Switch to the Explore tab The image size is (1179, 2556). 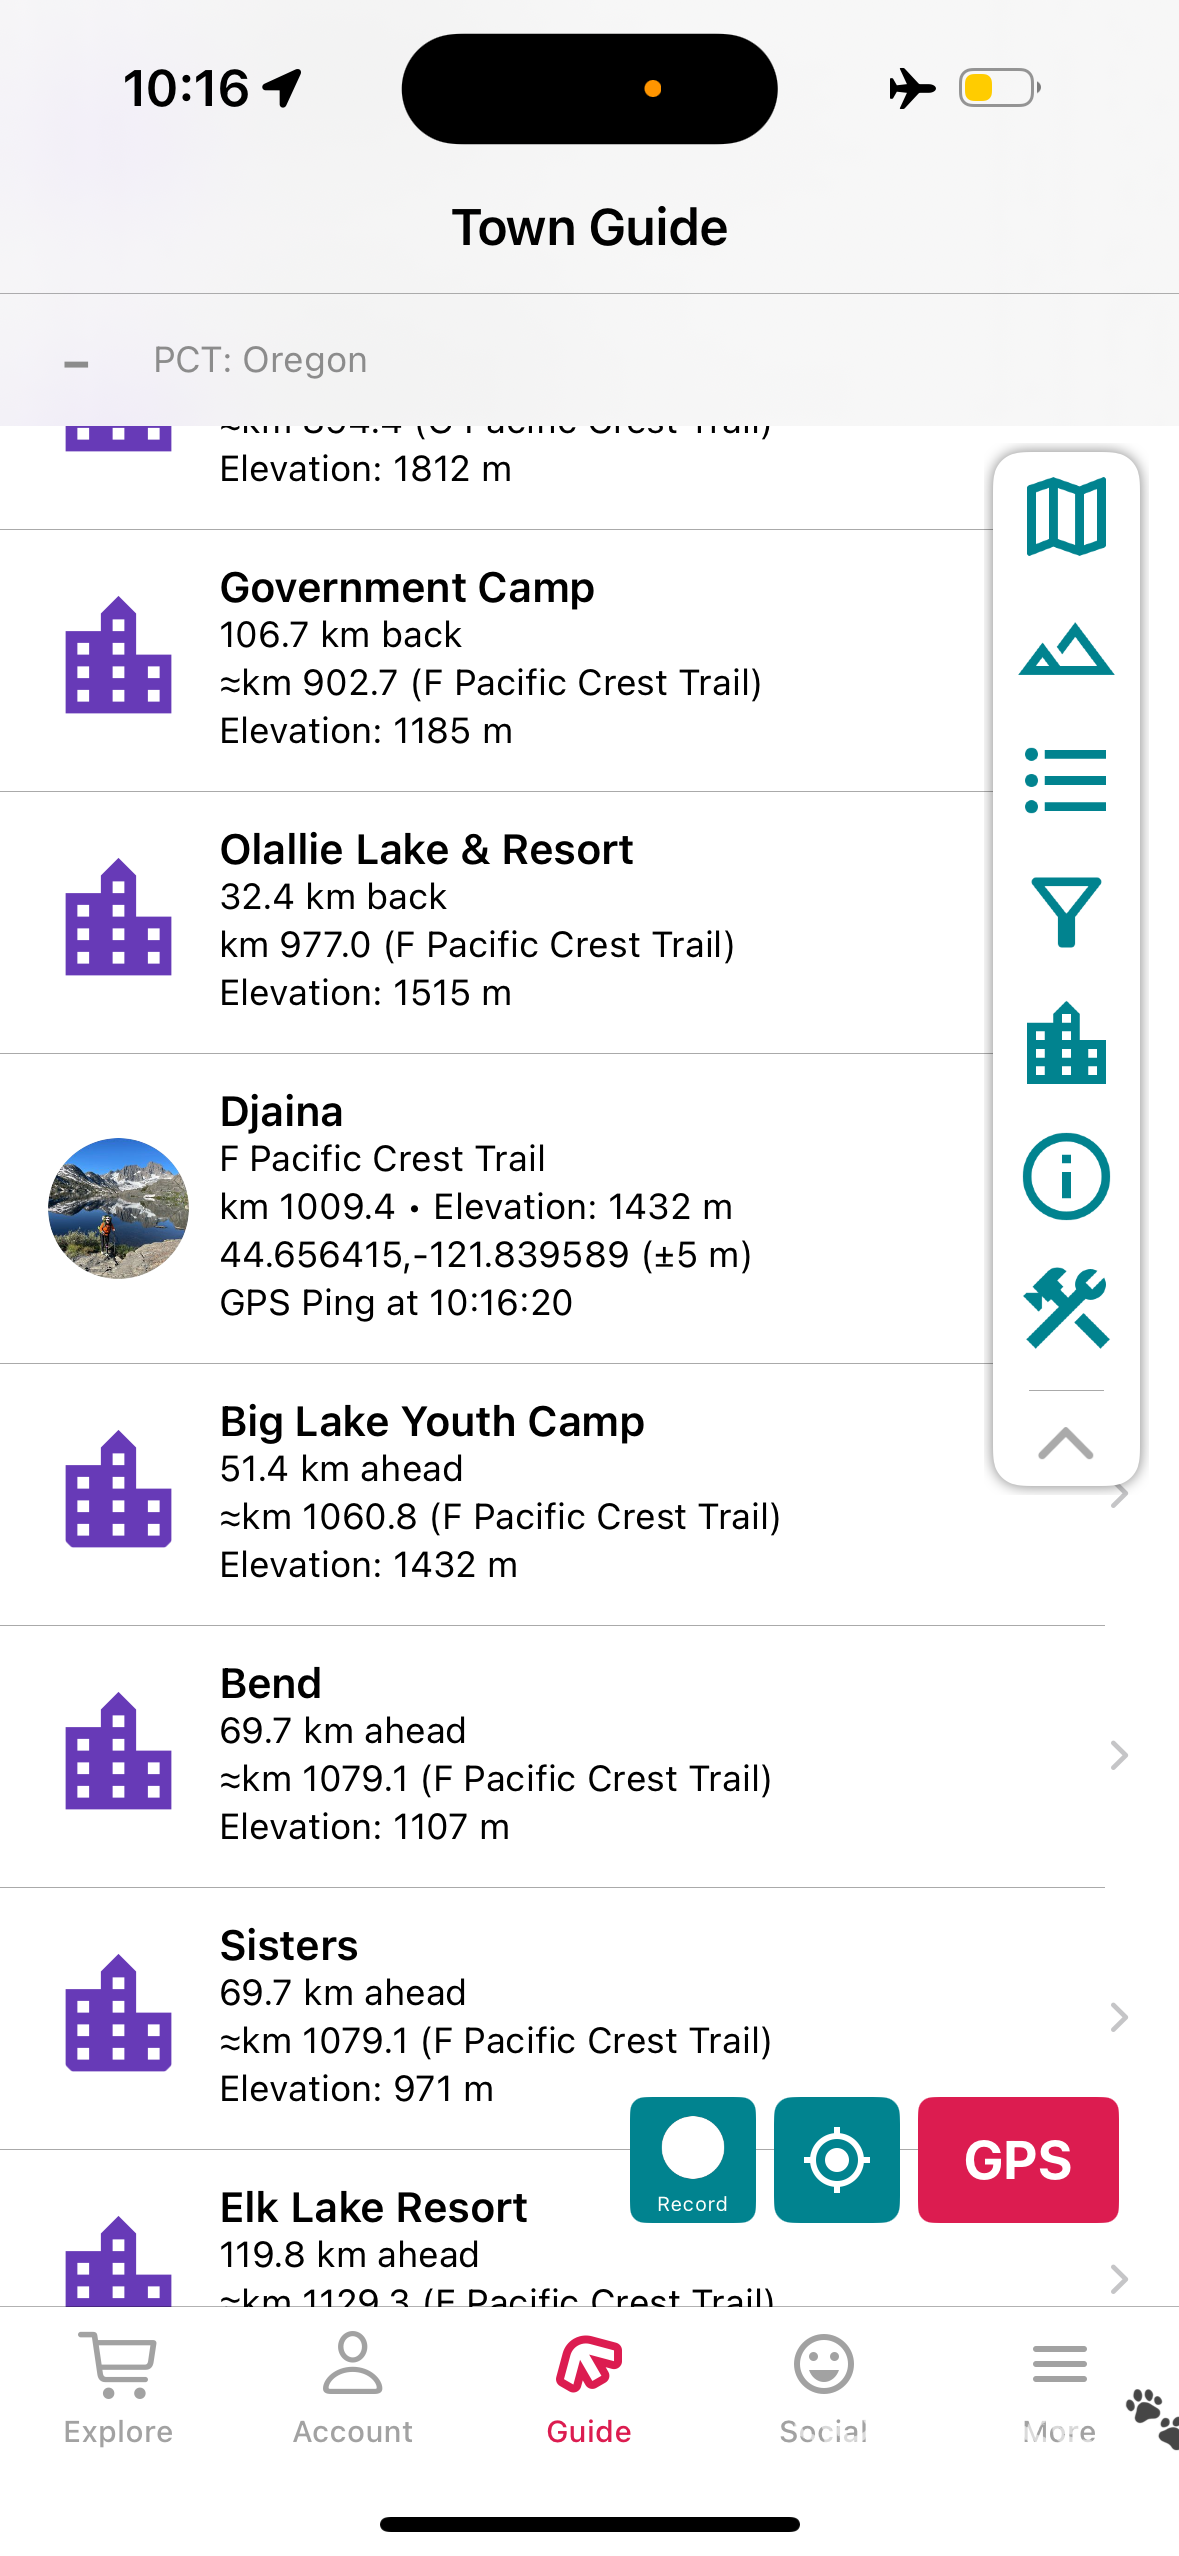[118, 2387]
